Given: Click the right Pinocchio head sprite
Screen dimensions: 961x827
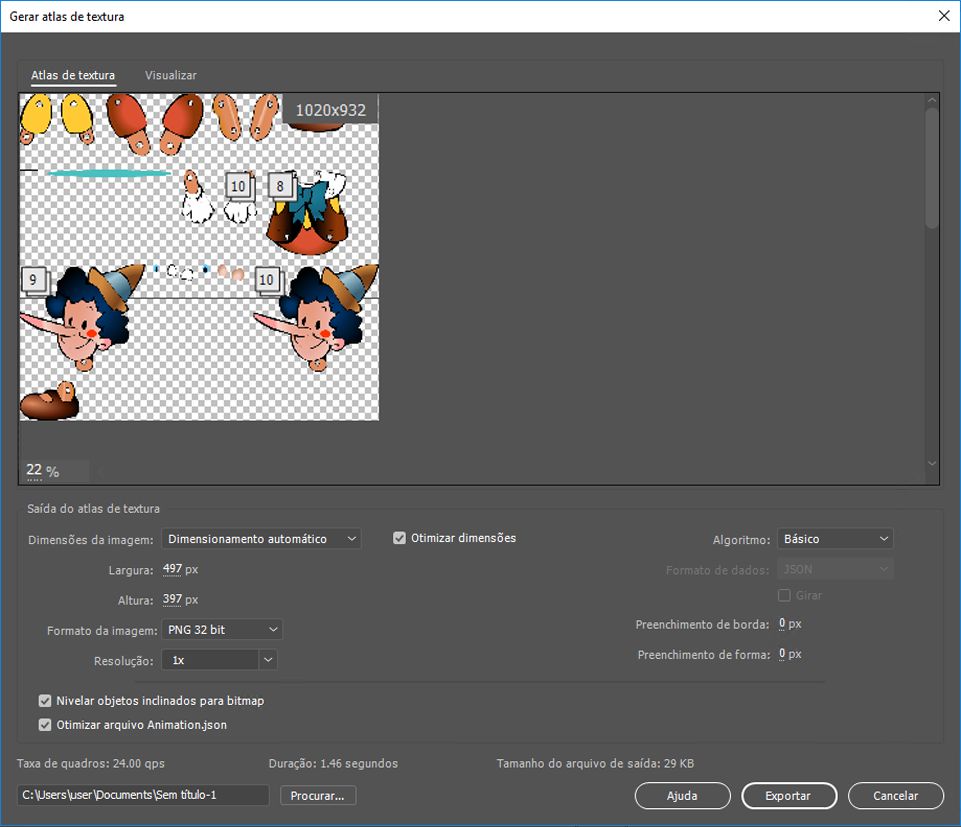Looking at the screenshot, I should click(316, 319).
